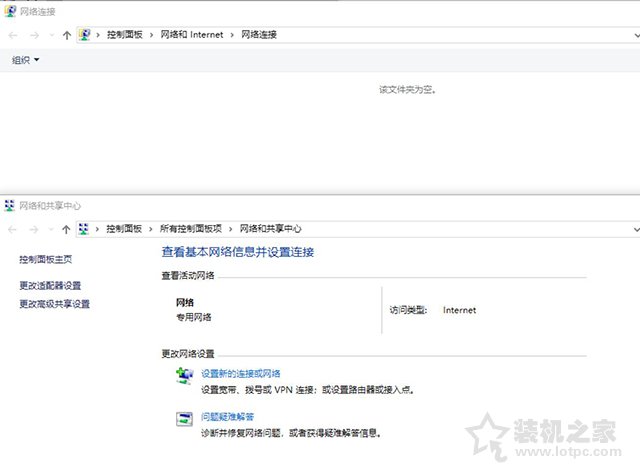Select 控制面板 breadcrumb in 网络连接 window

[125, 35]
